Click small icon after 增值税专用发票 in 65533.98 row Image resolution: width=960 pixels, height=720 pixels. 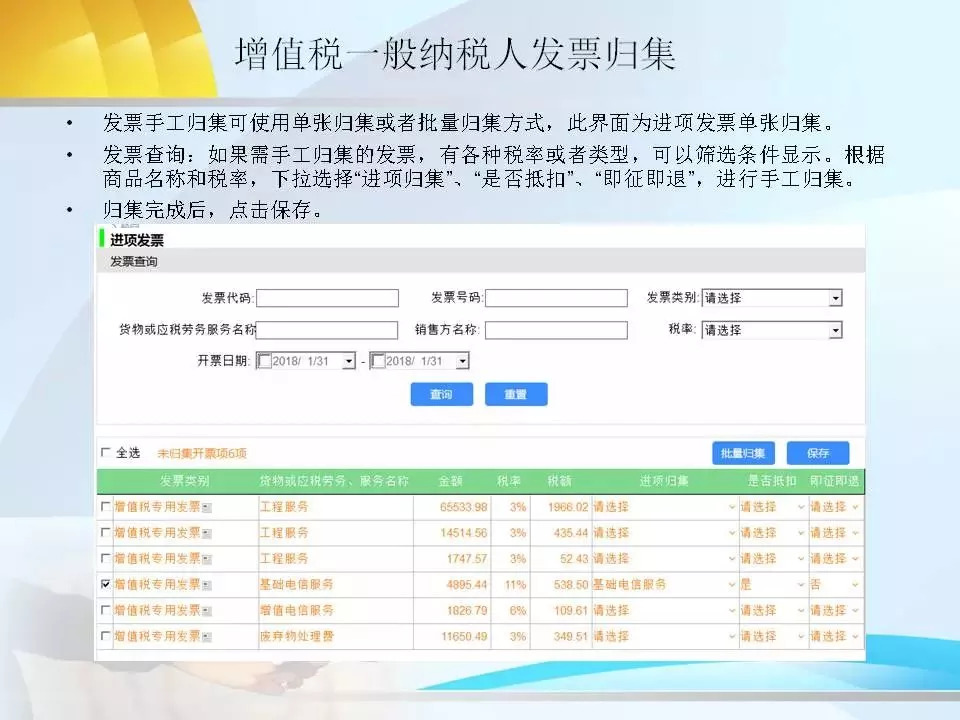coord(207,508)
